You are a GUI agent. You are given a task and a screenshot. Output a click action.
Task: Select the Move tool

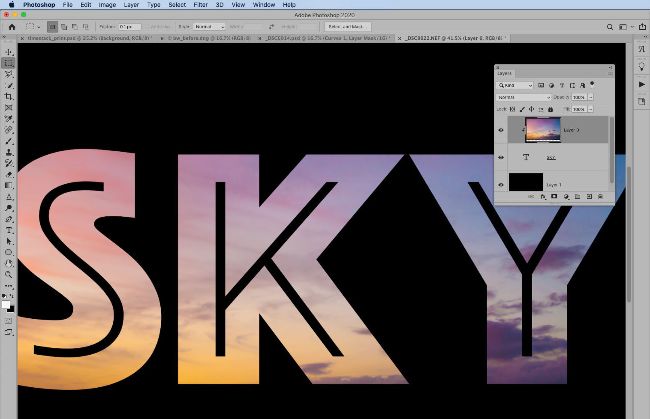pos(9,51)
